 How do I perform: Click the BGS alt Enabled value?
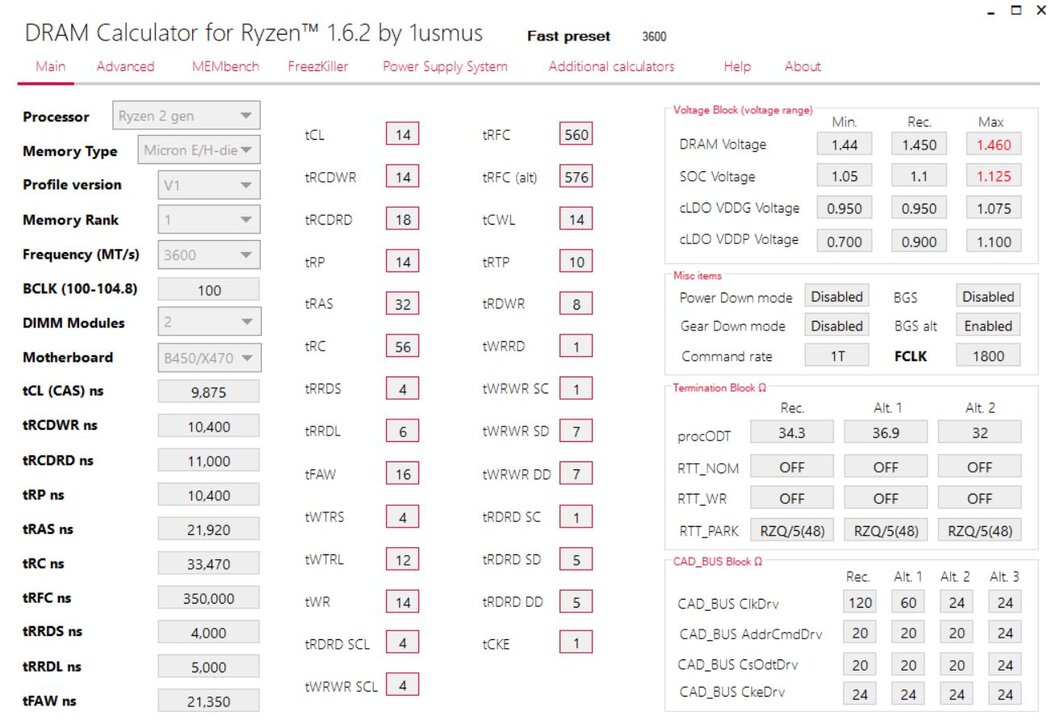pyautogui.click(x=988, y=326)
